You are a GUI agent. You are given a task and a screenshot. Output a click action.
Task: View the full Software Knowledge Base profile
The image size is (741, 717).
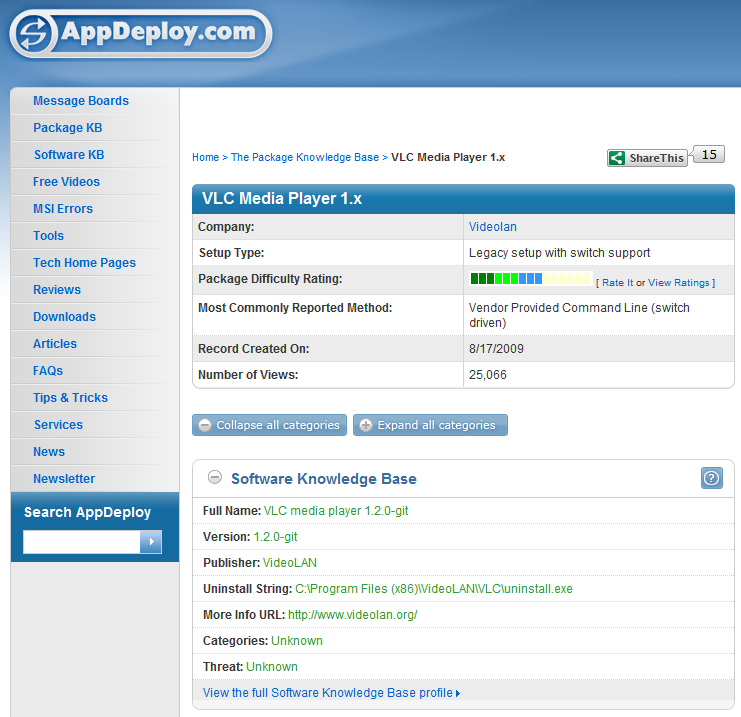(x=331, y=692)
